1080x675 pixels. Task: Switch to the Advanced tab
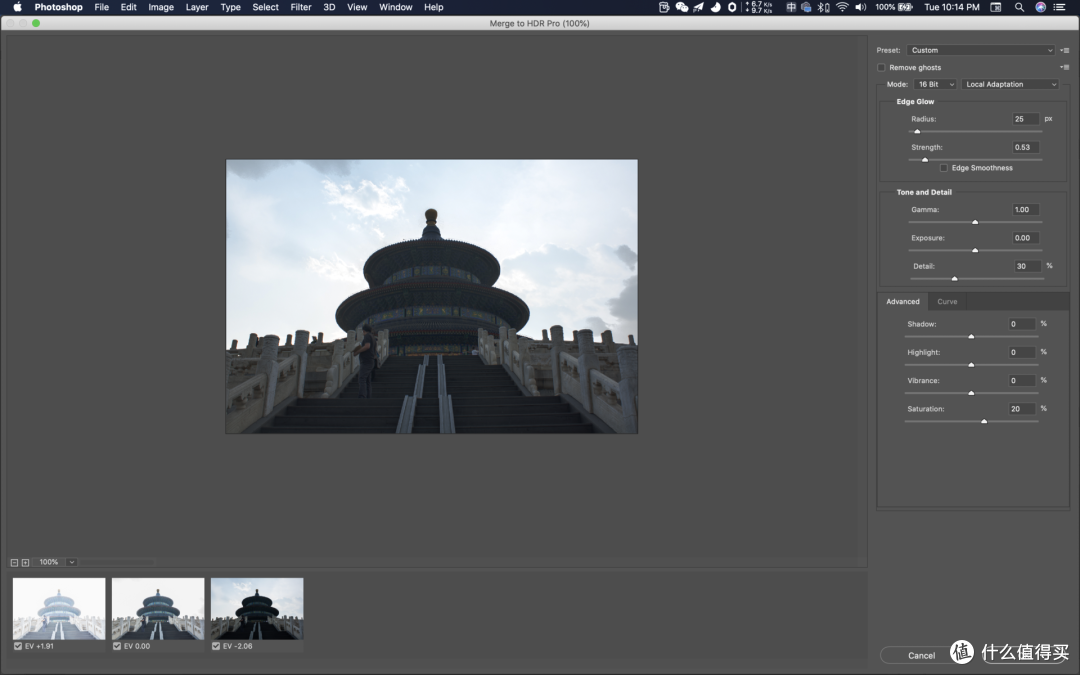pyautogui.click(x=902, y=302)
